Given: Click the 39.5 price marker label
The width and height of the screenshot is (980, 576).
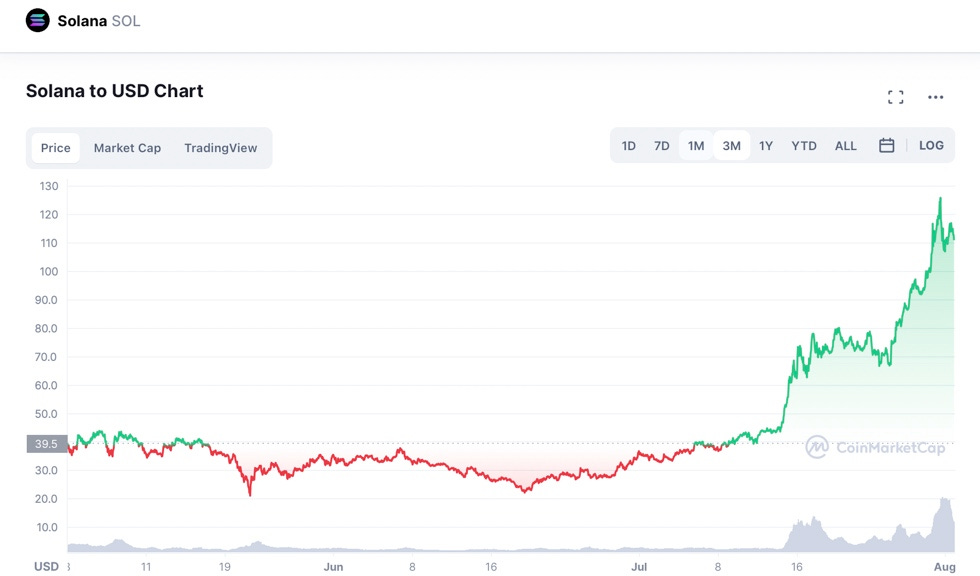Looking at the screenshot, I should tap(47, 444).
